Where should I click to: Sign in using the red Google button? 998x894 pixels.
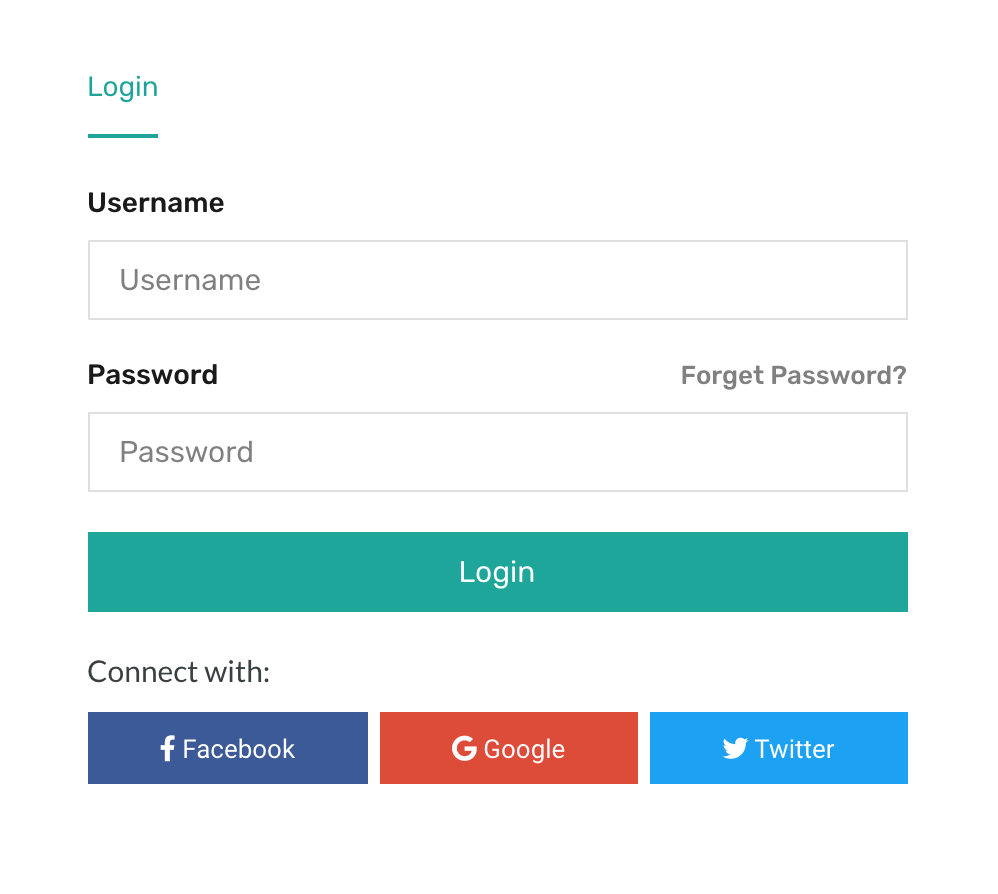pos(509,748)
